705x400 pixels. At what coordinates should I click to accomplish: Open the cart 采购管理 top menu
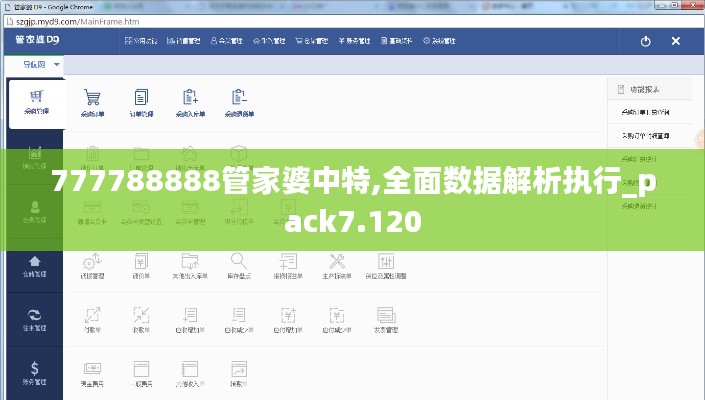click(x=312, y=41)
